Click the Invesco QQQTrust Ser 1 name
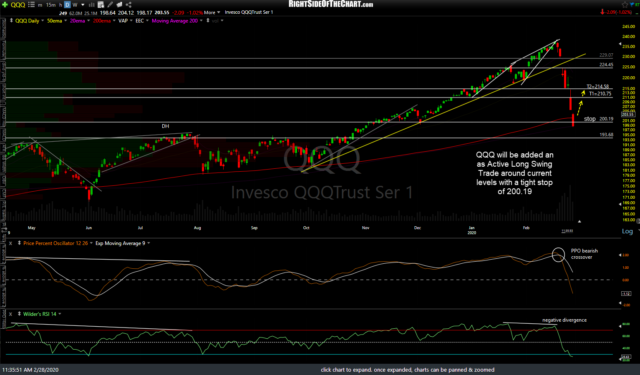This screenshot has width=640, height=375. click(249, 13)
